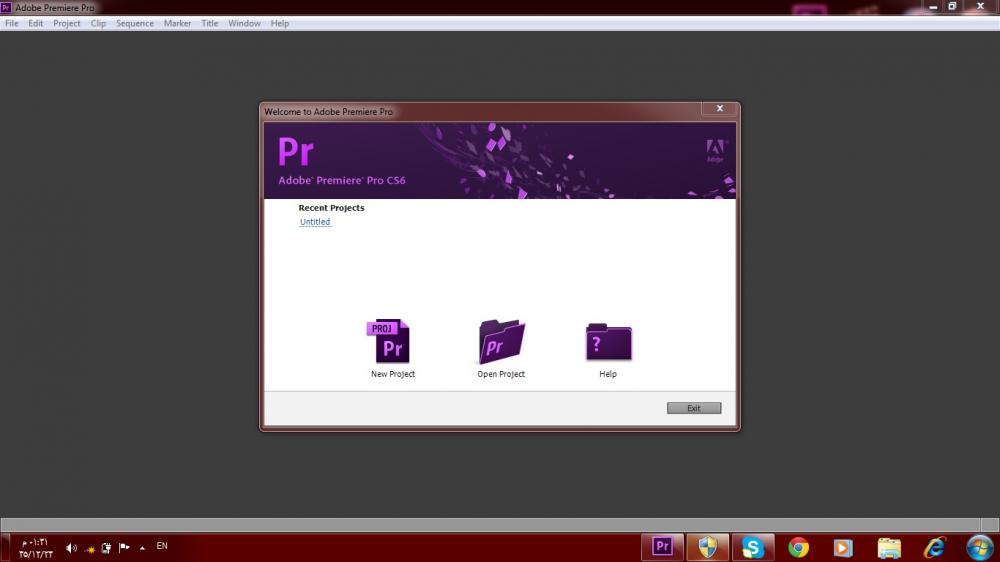
Task: Click the media player taskbar icon
Action: pos(843,547)
